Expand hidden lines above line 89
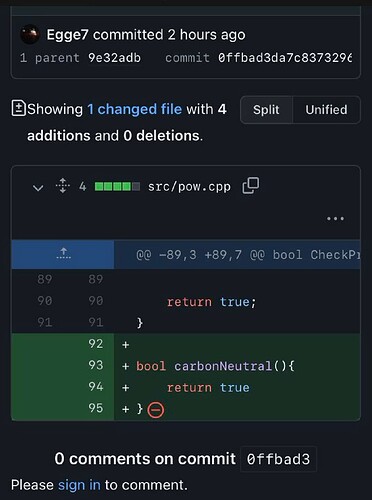This screenshot has width=372, height=500. (x=63, y=254)
